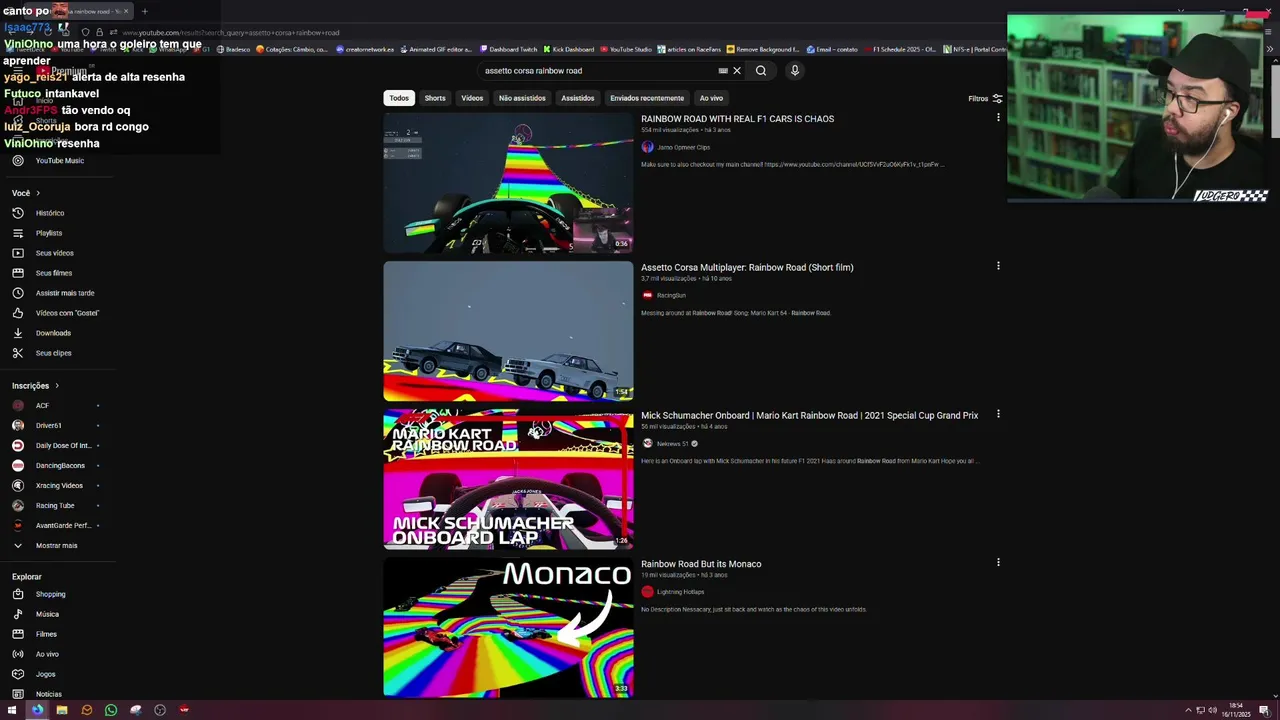Open notification center in system tray
The image size is (1280, 720).
(x=1264, y=710)
